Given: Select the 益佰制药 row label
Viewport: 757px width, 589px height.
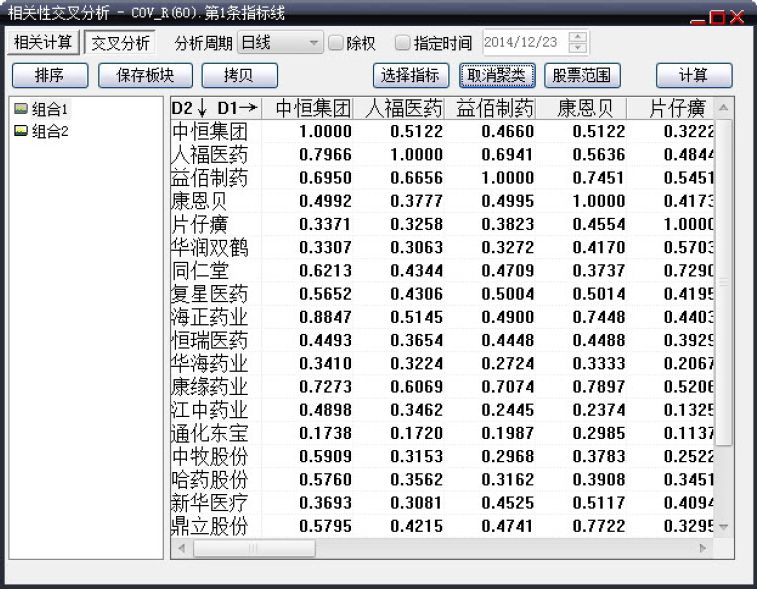Looking at the screenshot, I should [210, 178].
